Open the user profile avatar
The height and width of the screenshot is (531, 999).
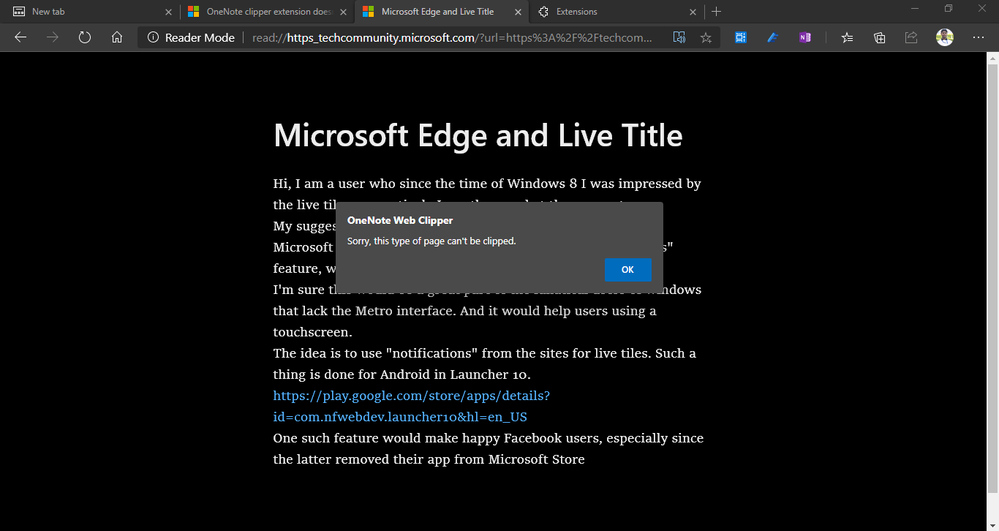[x=945, y=37]
